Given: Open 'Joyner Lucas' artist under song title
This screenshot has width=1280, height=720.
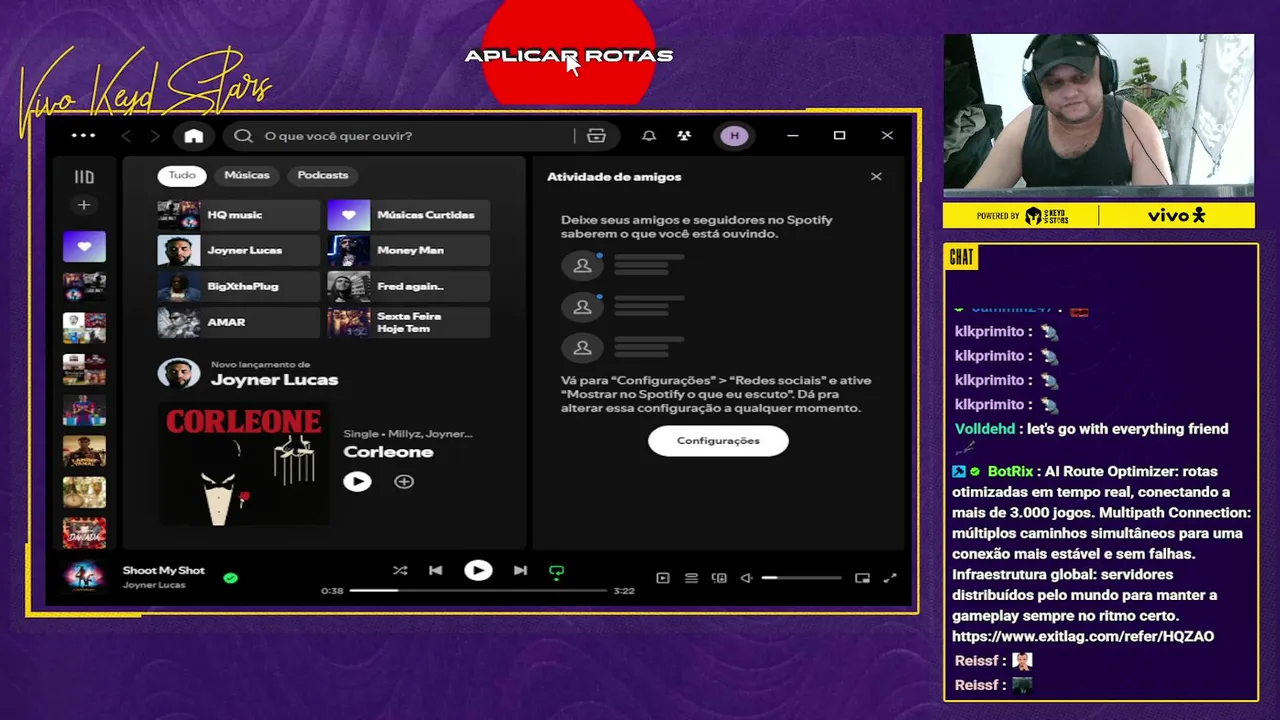Looking at the screenshot, I should coord(154,585).
